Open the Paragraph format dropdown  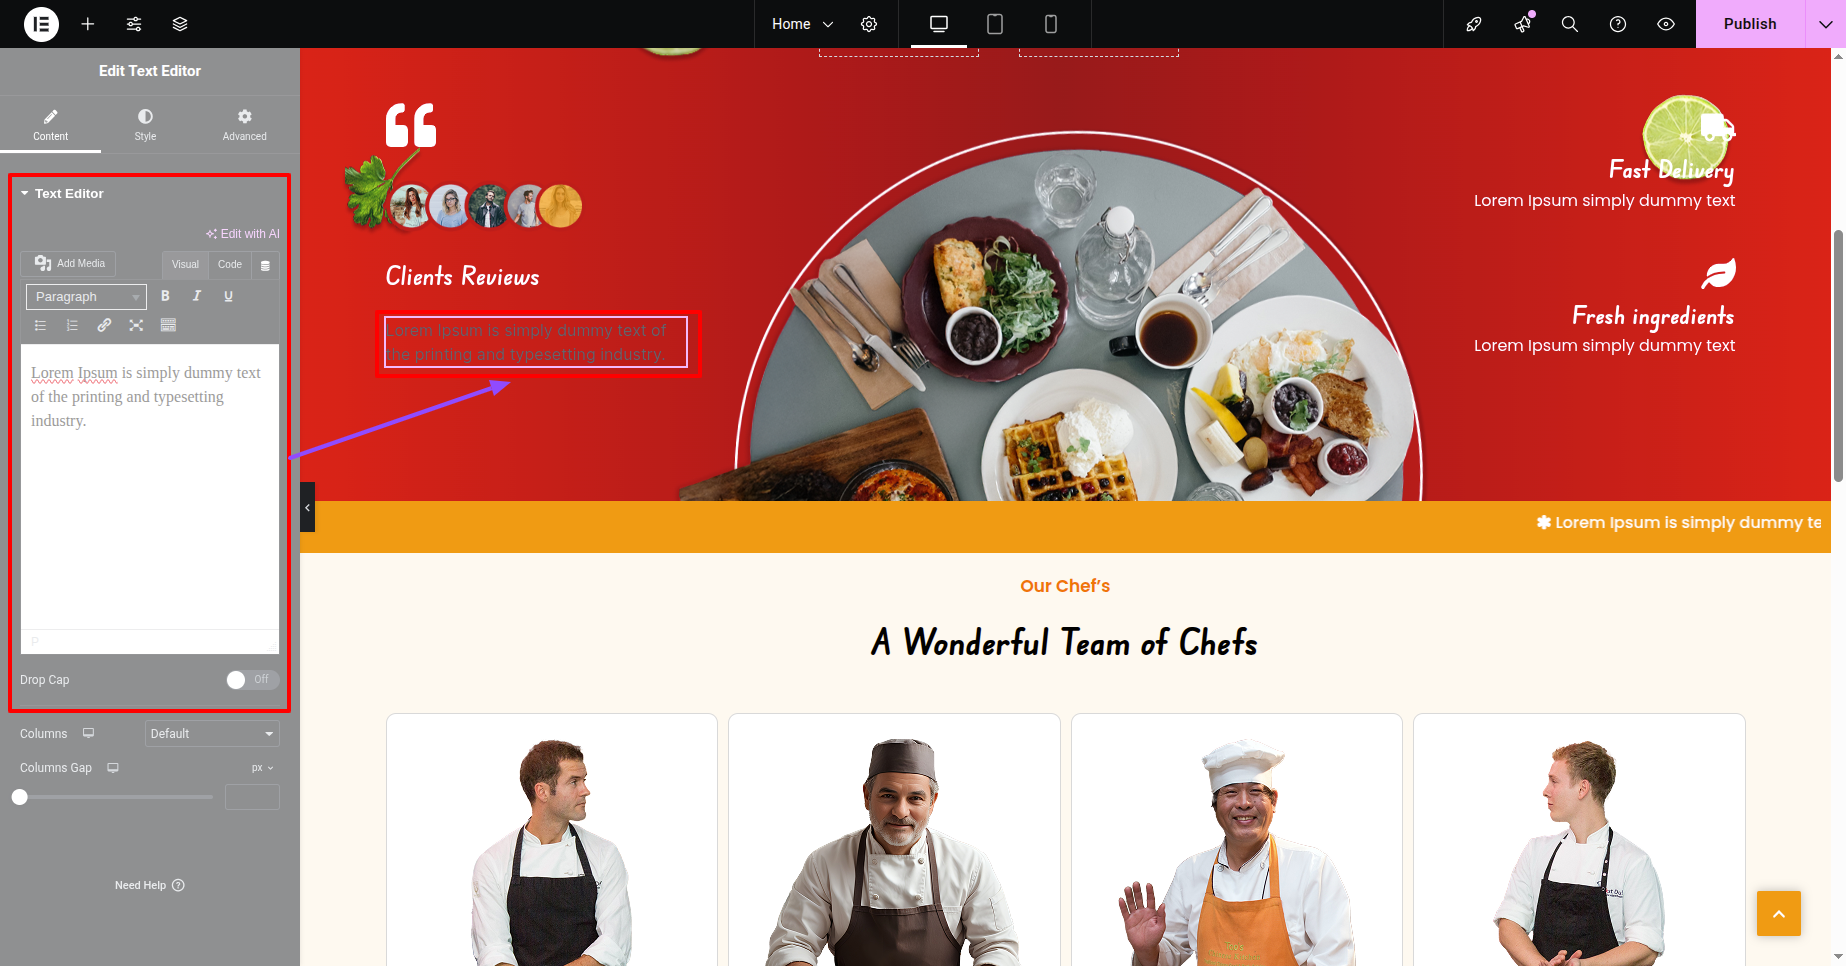tap(86, 297)
